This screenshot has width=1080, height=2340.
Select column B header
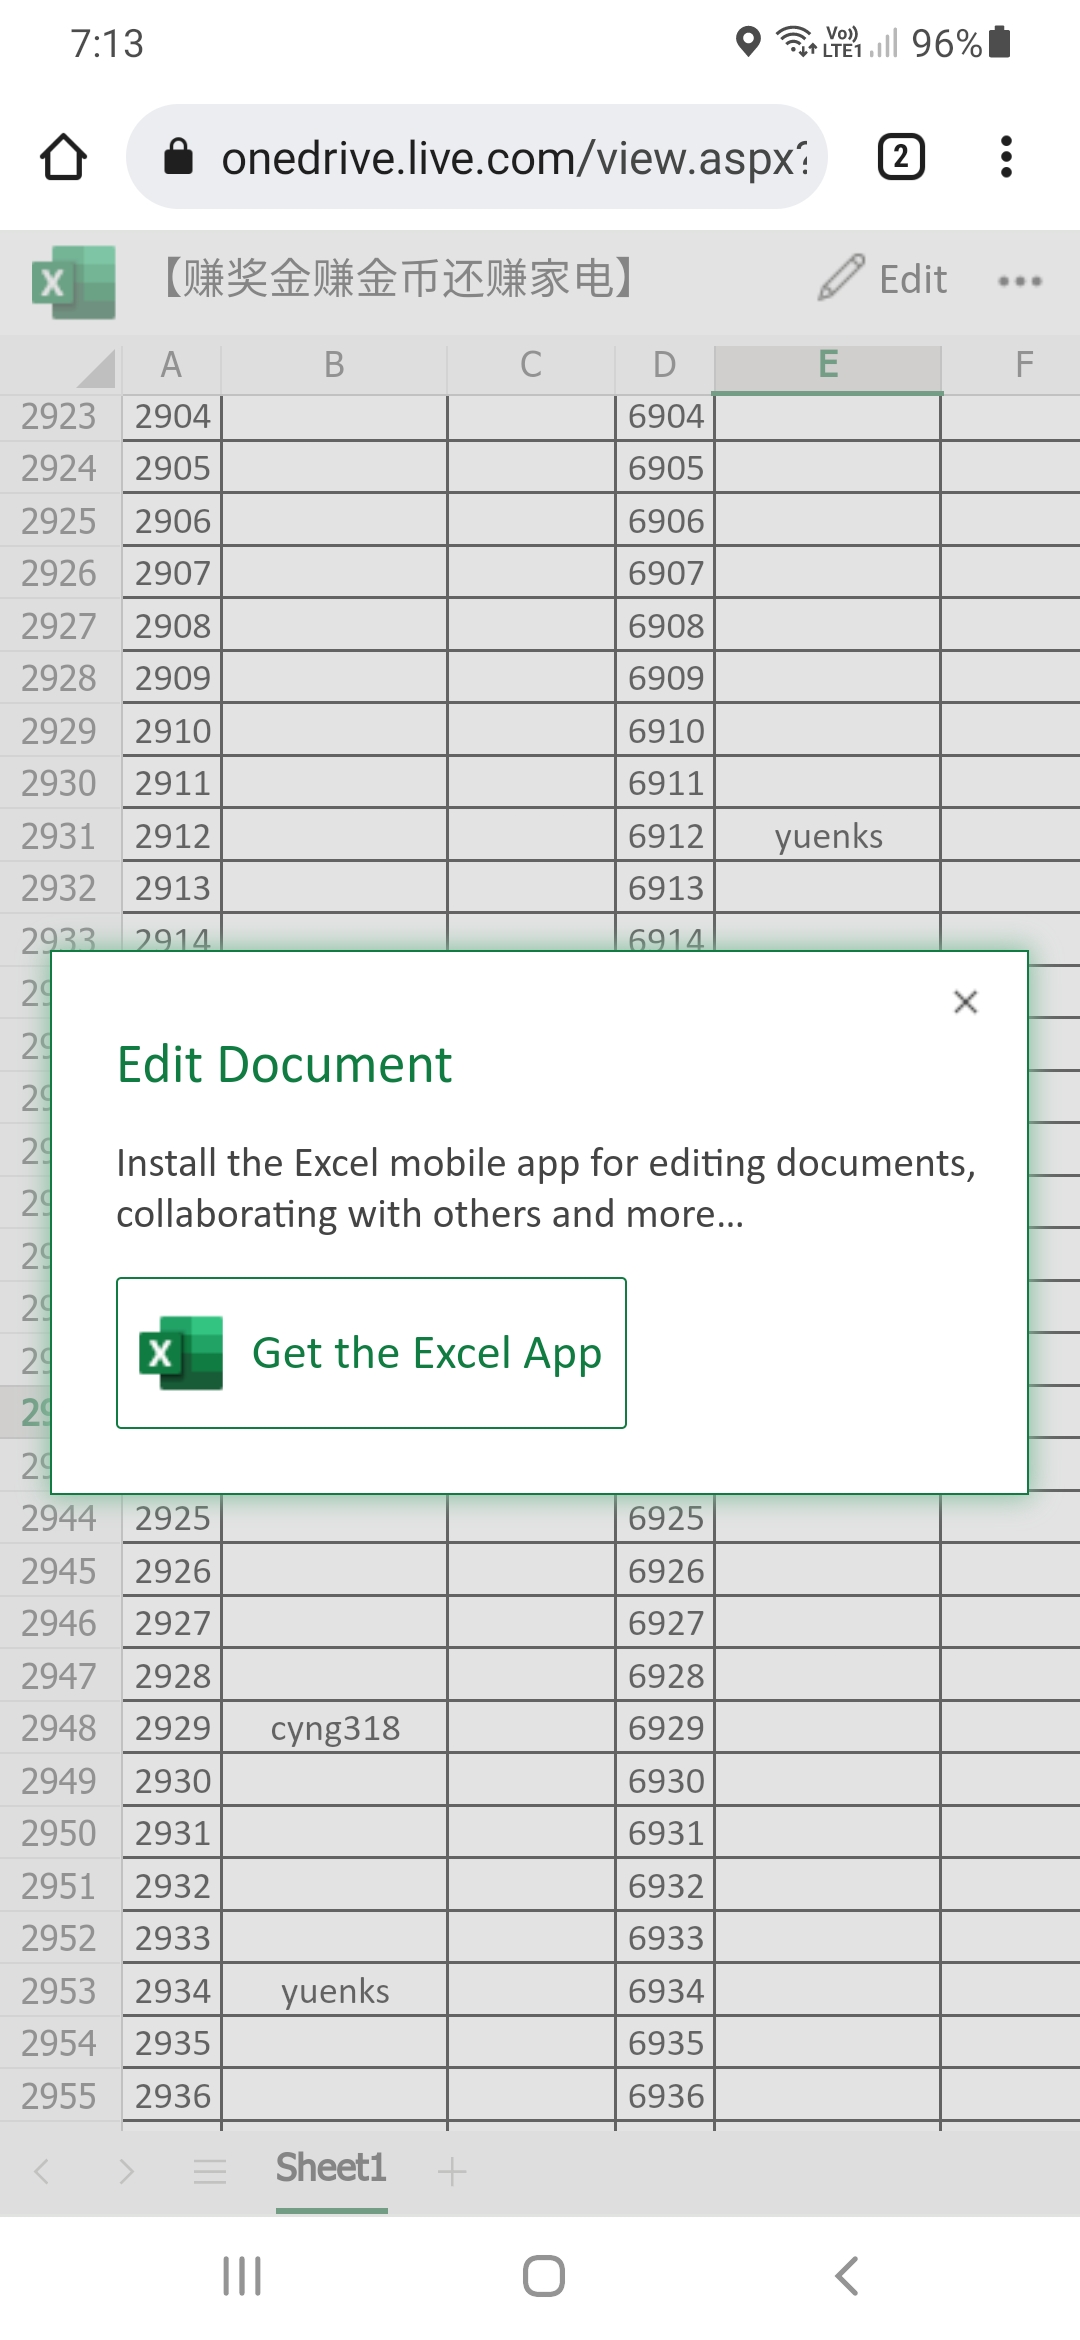tap(334, 365)
